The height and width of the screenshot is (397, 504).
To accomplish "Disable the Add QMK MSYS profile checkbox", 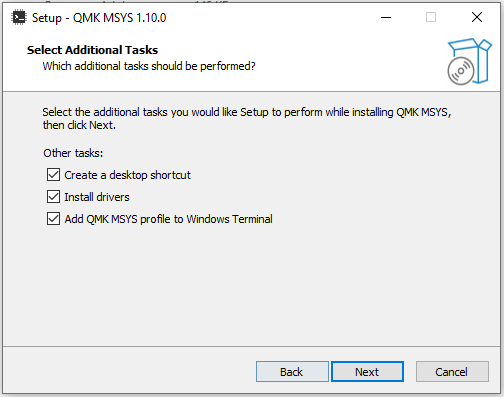I will point(53,219).
